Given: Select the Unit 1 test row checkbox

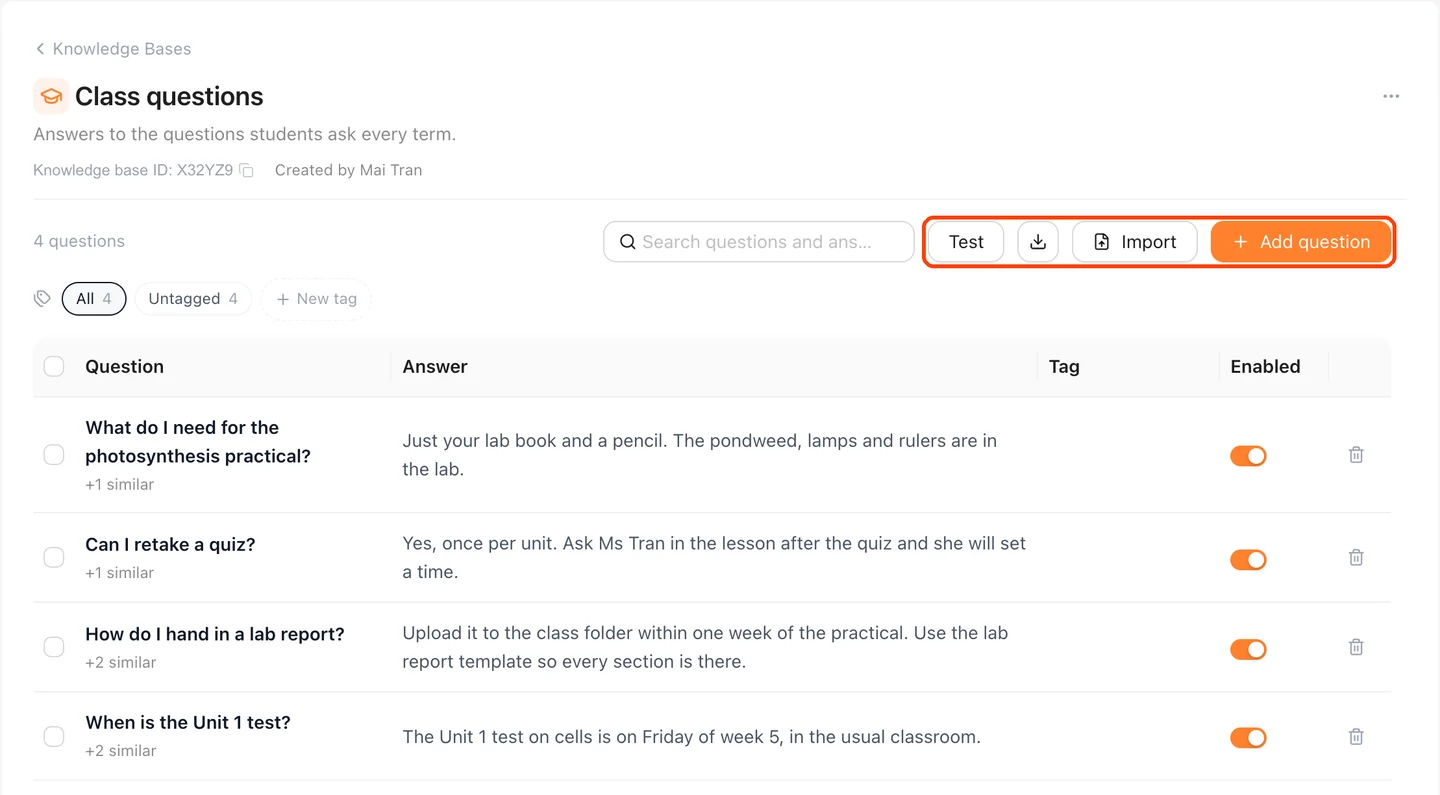Looking at the screenshot, I should click(x=54, y=737).
